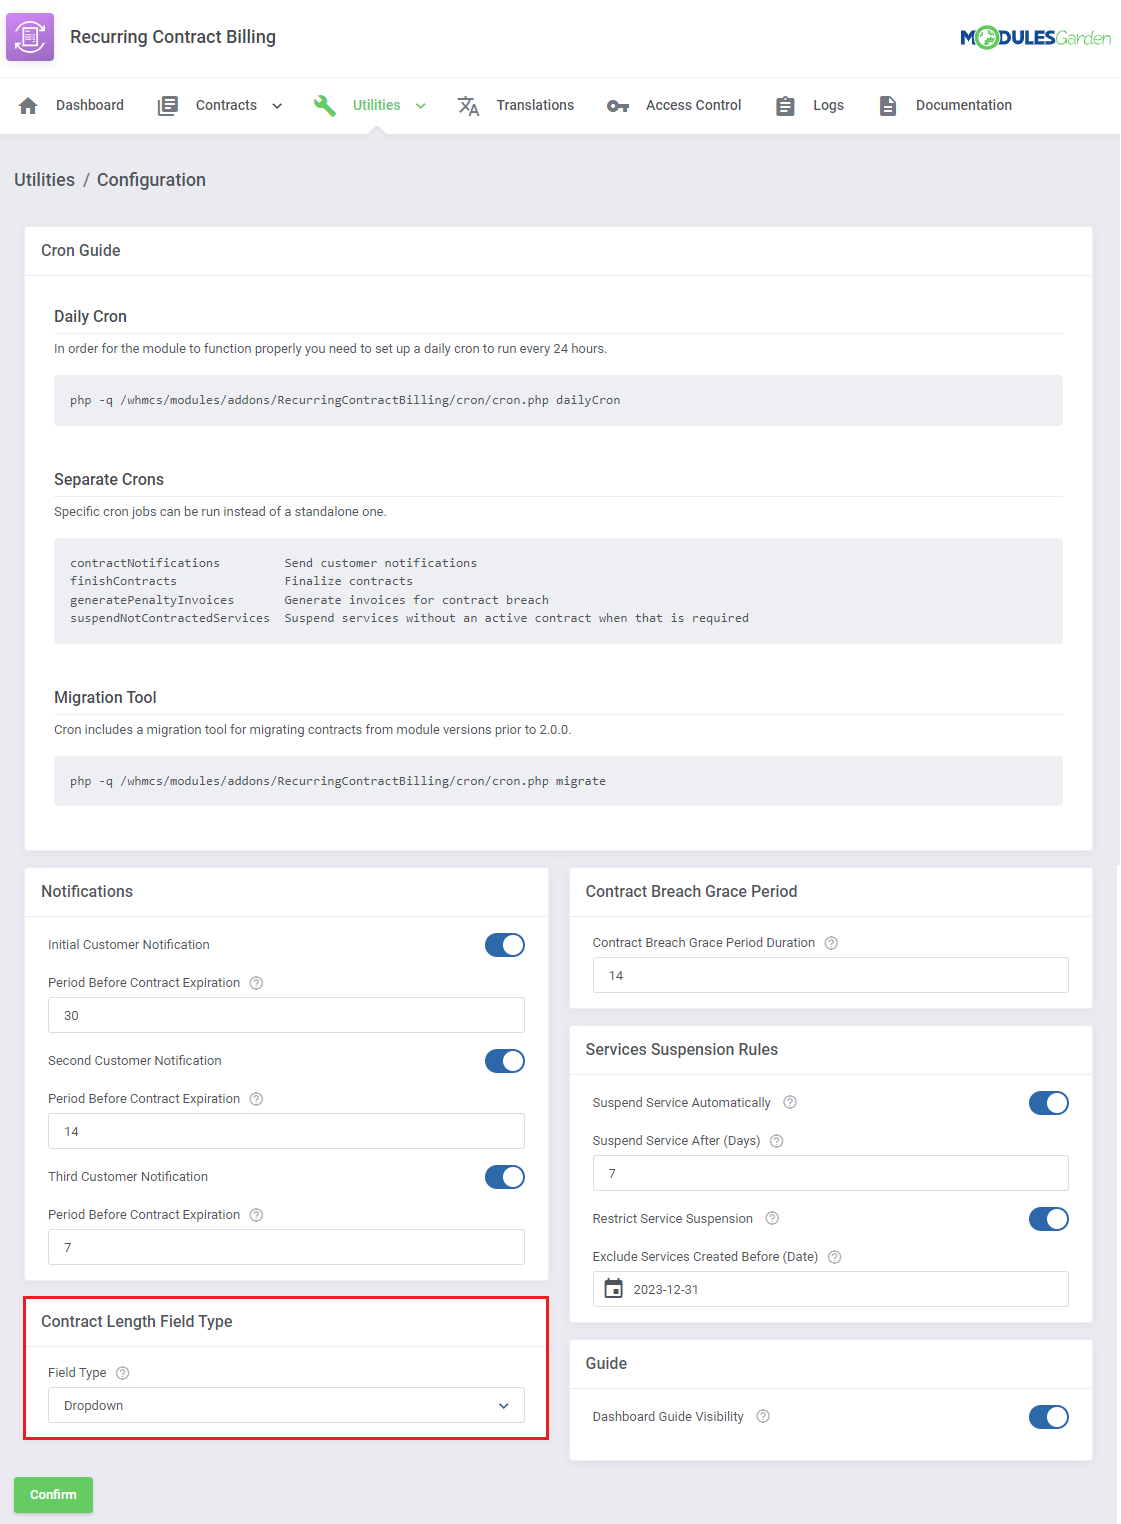
Task: Click help icon for Restrict Service Suspension
Action: (x=772, y=1218)
